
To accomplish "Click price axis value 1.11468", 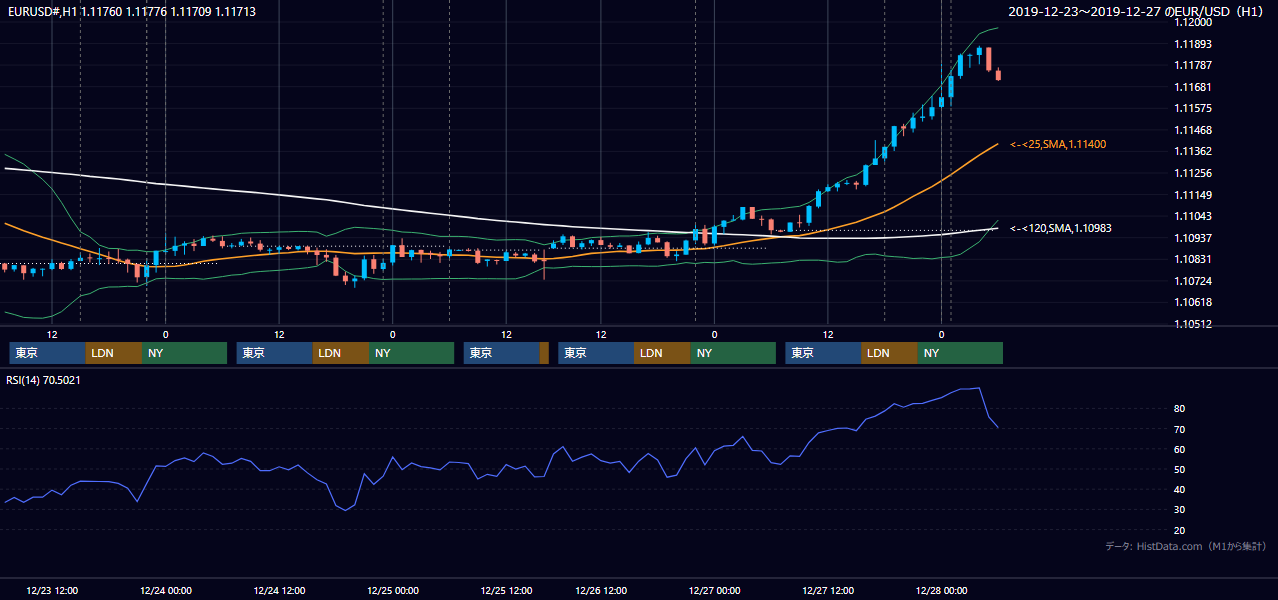I will pos(1192,130).
